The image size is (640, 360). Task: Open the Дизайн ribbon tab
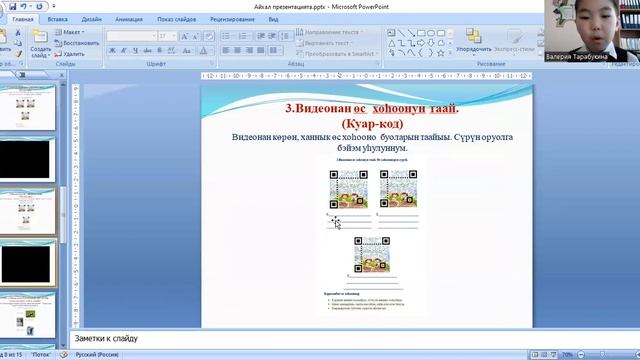click(91, 19)
